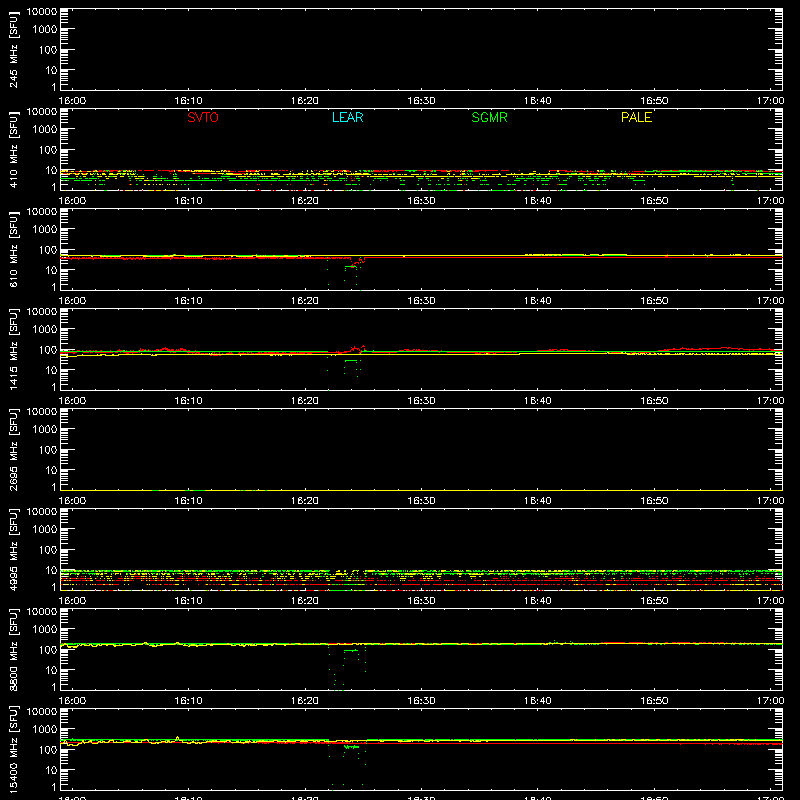The image size is (800, 800).
Task: Click the 16:50 time label under 2695 MHz panel
Action: (x=654, y=501)
